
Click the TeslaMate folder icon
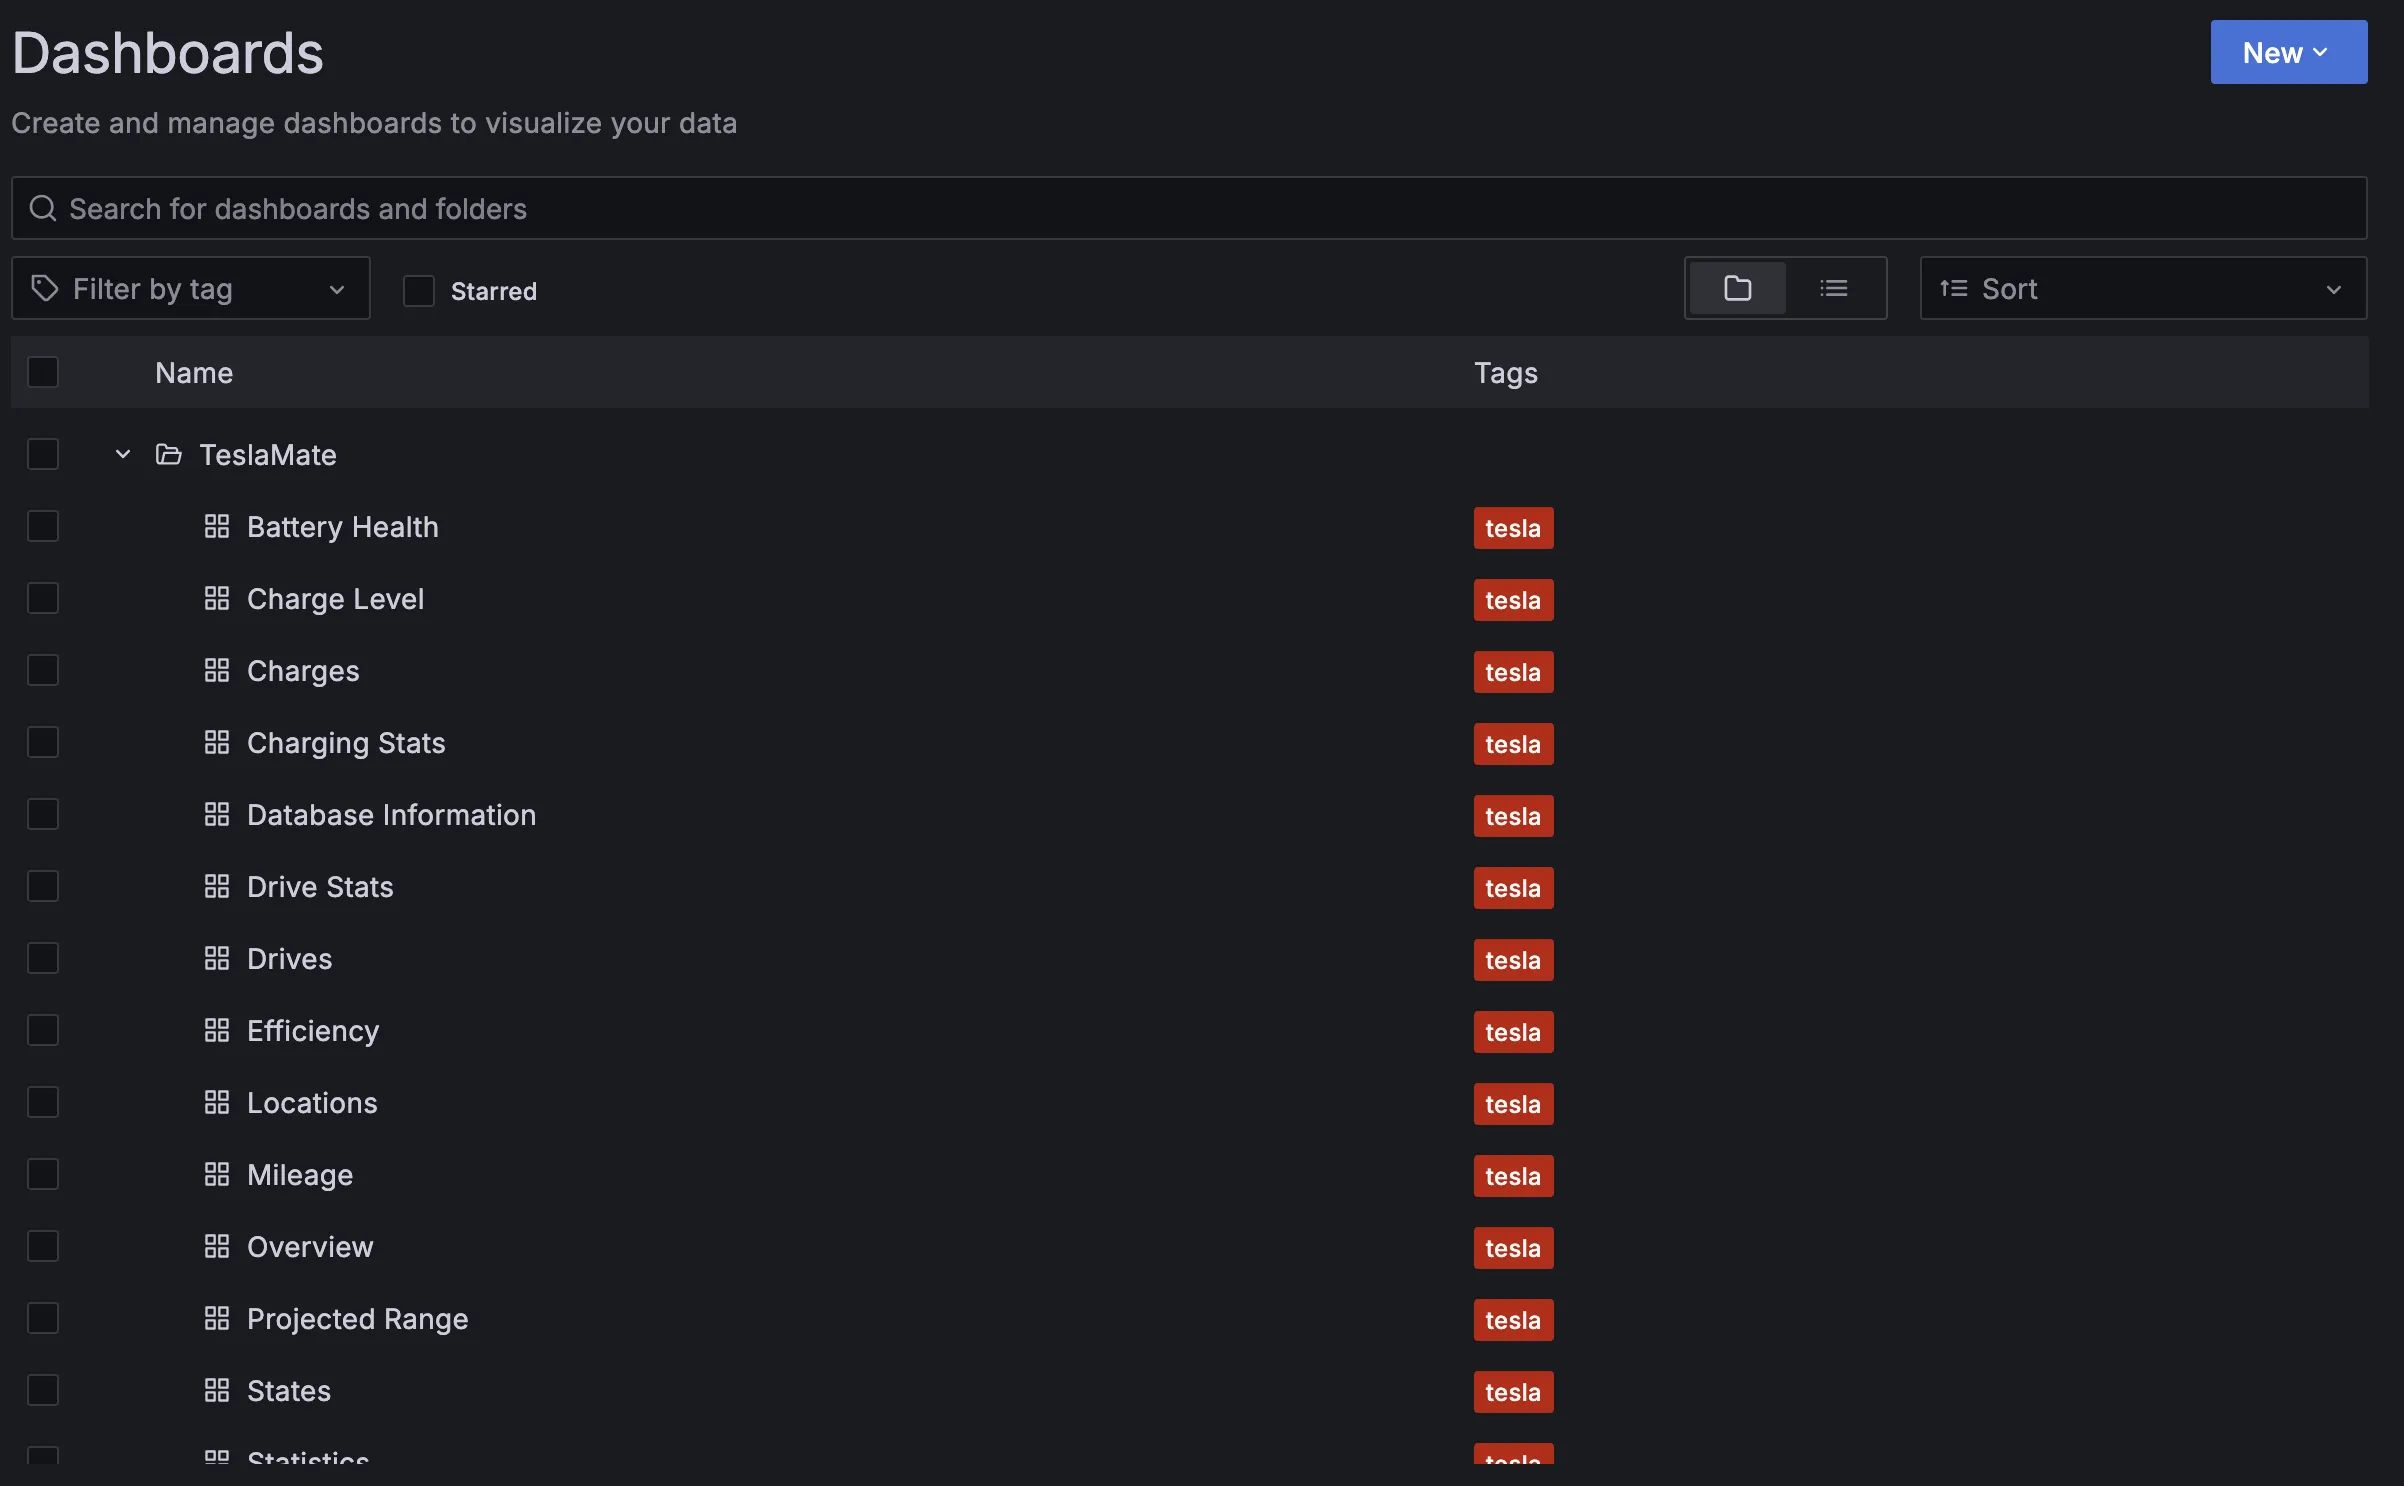click(167, 454)
